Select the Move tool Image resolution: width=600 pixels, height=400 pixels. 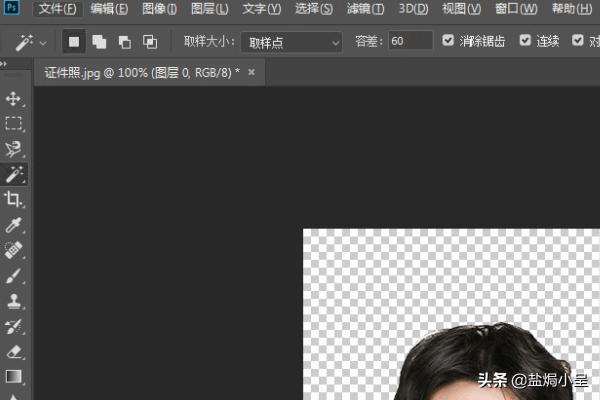(x=14, y=99)
